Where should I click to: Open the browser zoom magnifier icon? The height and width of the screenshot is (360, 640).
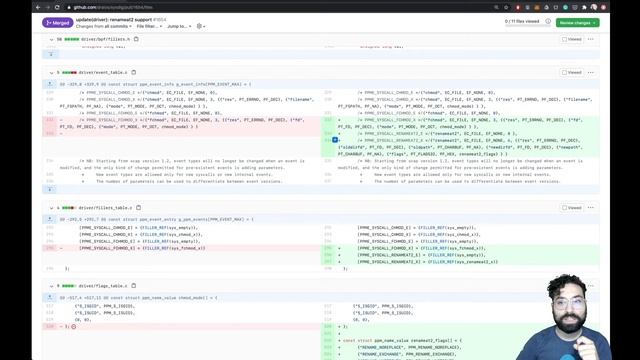point(496,7)
